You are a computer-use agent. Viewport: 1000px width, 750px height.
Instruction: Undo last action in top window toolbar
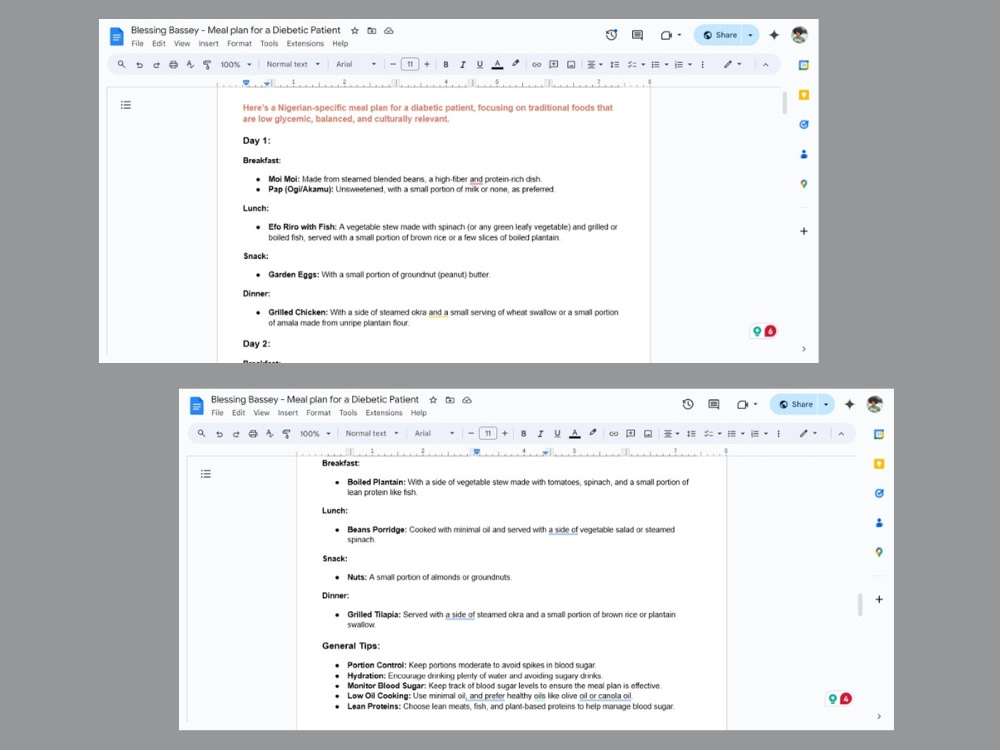click(139, 64)
